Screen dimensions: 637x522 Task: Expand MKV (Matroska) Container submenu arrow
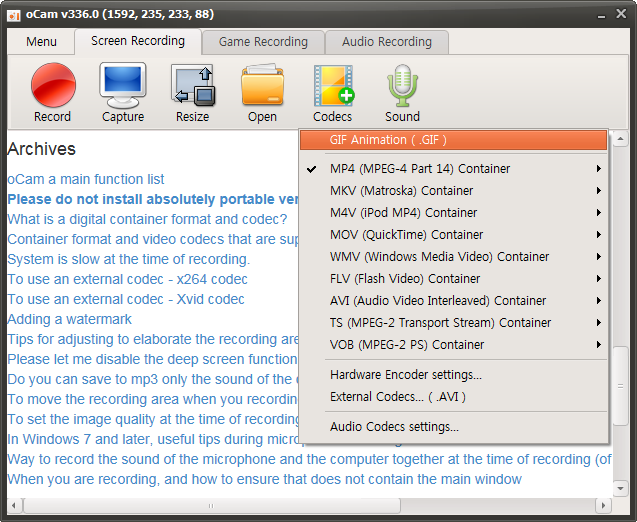(x=599, y=191)
